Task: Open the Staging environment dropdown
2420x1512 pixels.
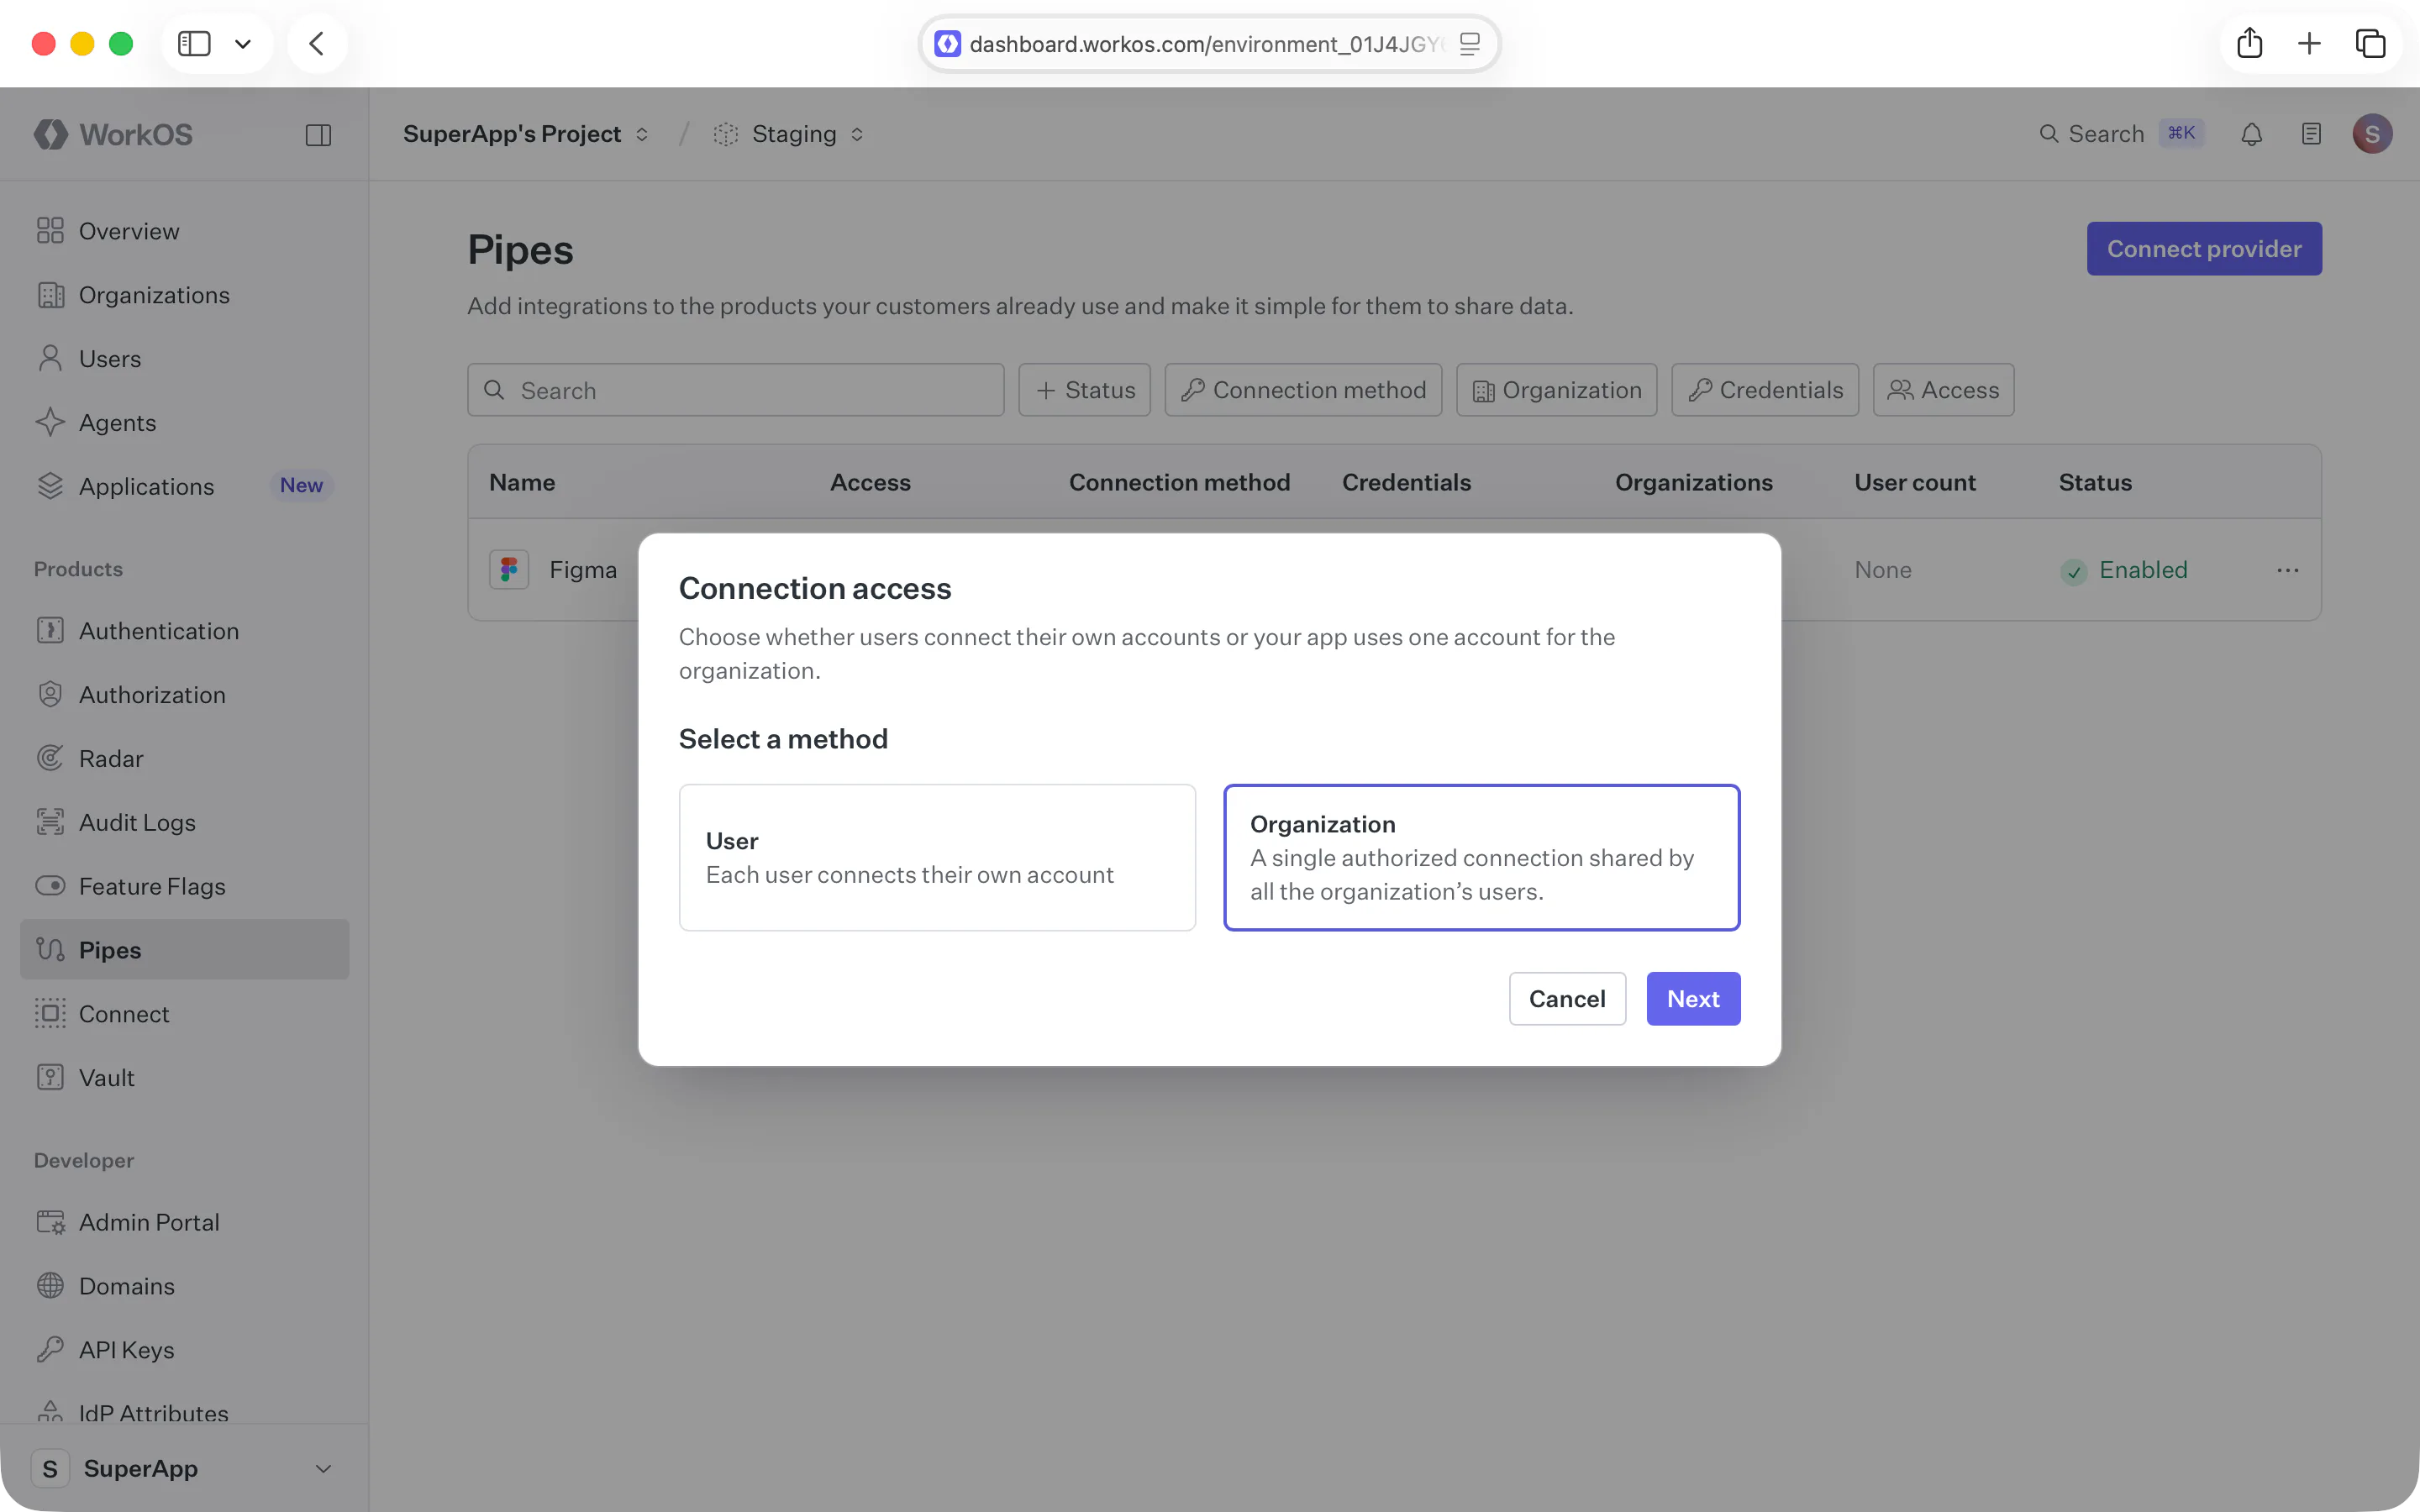Action: click(789, 134)
